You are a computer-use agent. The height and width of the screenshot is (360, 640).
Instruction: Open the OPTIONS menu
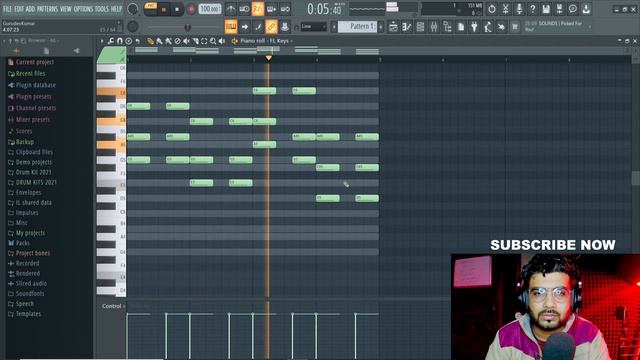click(x=83, y=9)
